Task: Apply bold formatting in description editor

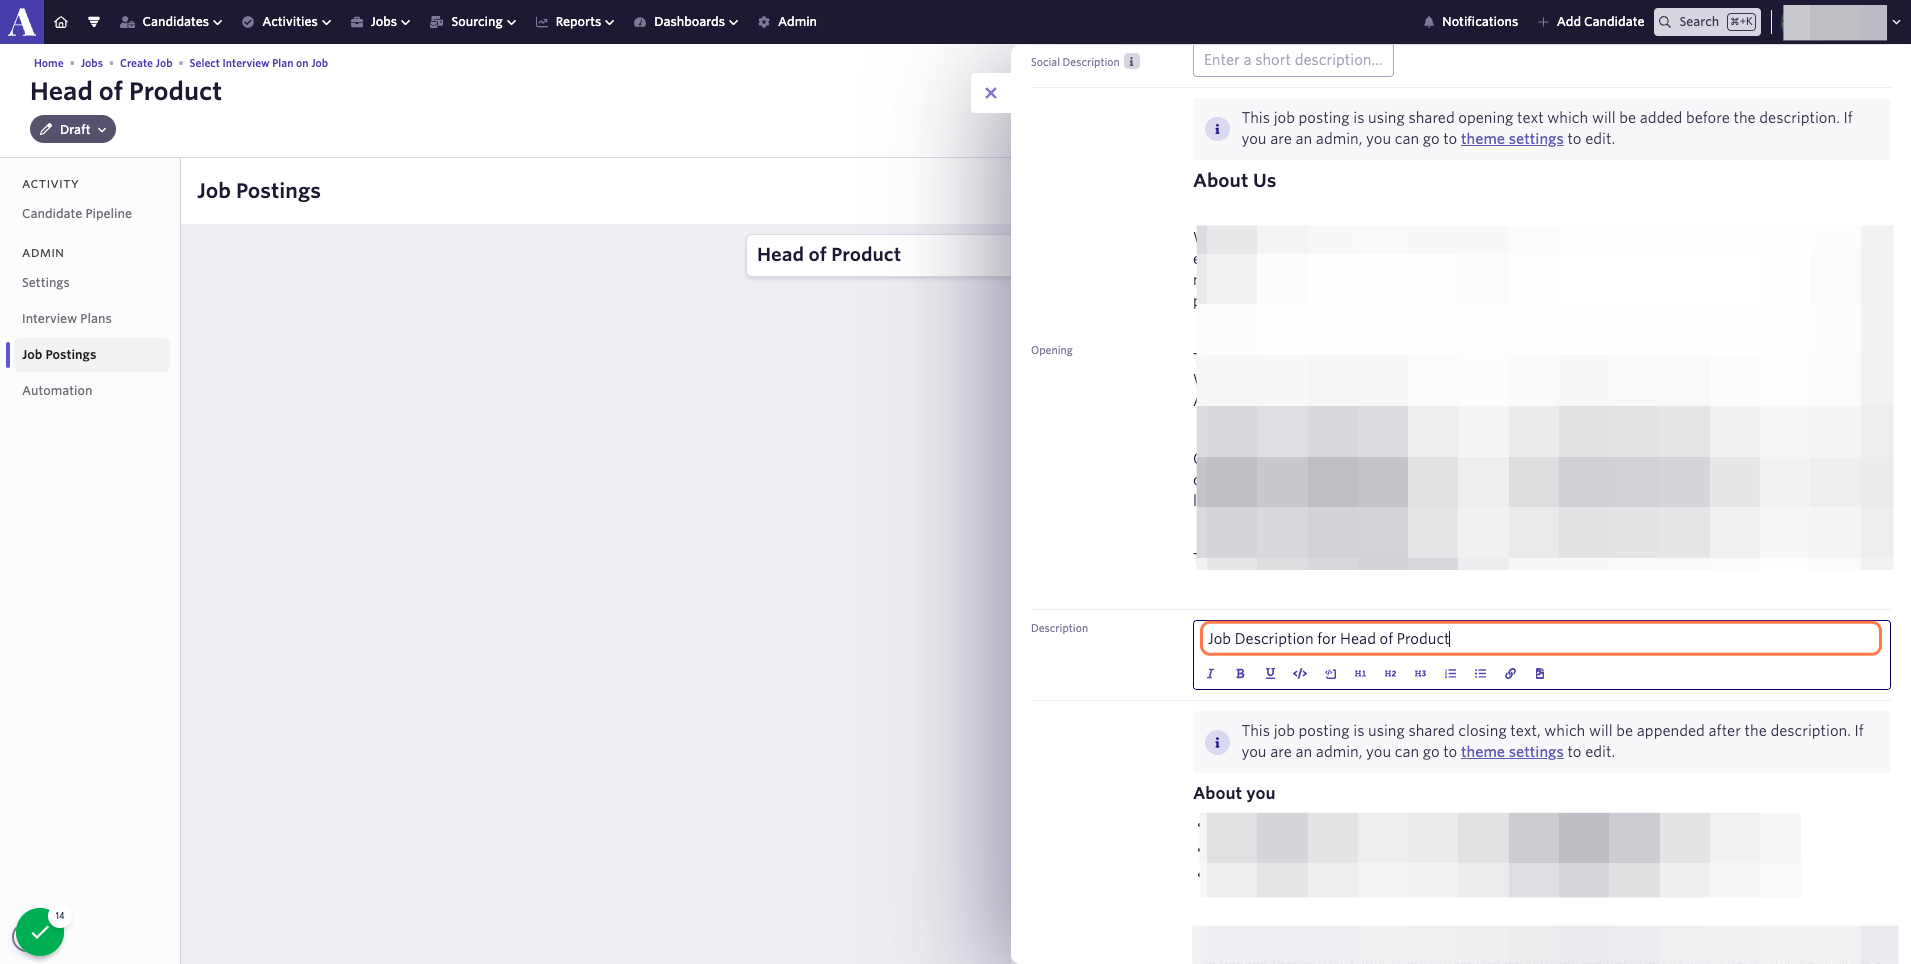Action: [x=1240, y=674]
